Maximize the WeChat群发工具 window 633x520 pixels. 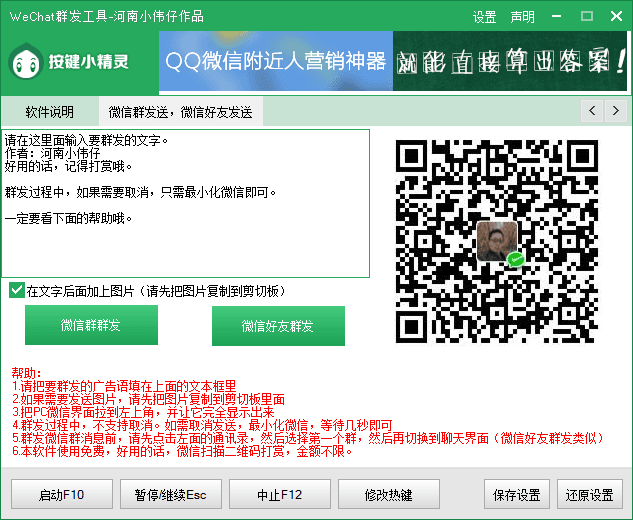[x=587, y=16]
